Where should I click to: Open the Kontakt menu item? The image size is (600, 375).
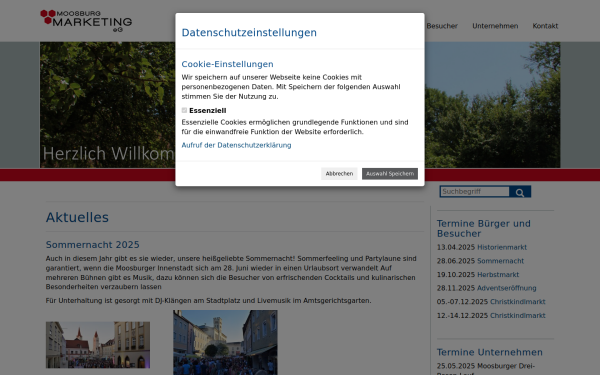tap(545, 26)
